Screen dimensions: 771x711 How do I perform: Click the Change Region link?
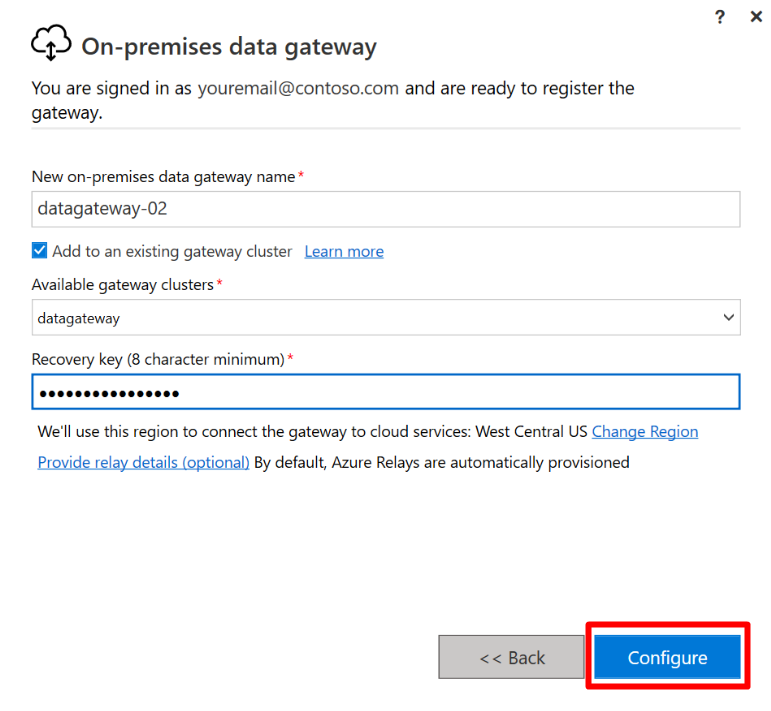(645, 432)
